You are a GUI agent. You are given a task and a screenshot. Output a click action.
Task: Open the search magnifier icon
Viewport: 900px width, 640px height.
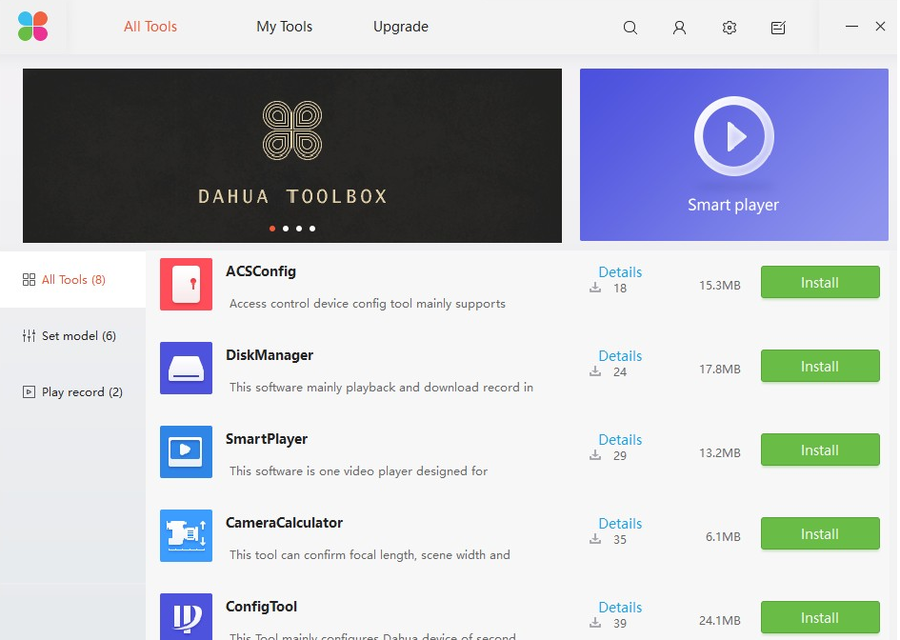pyautogui.click(x=630, y=27)
